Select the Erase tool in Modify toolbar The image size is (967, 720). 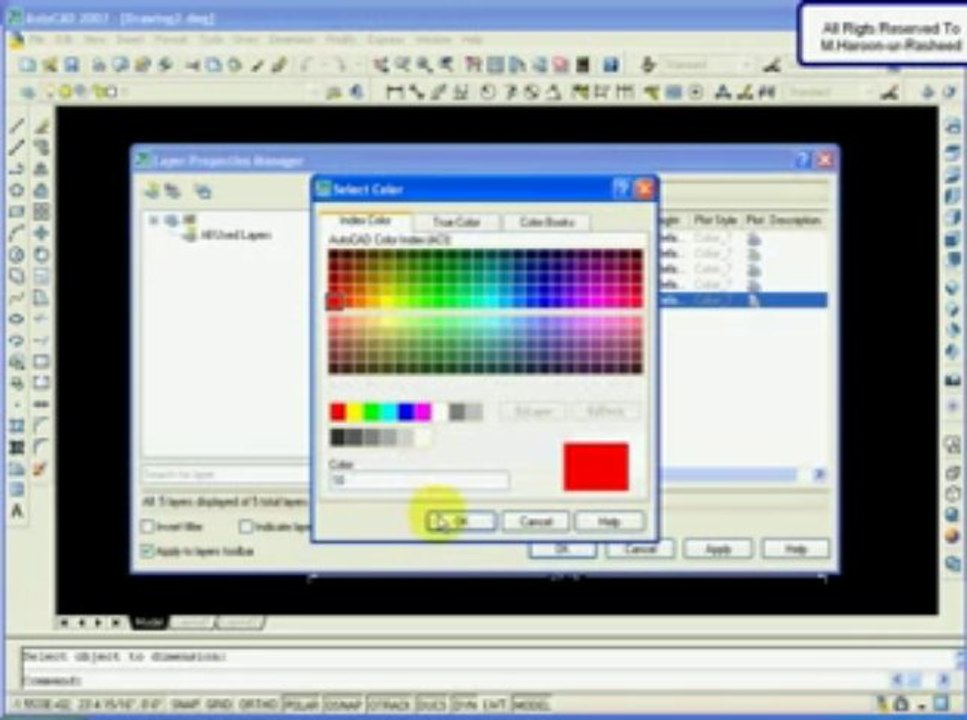[41, 126]
